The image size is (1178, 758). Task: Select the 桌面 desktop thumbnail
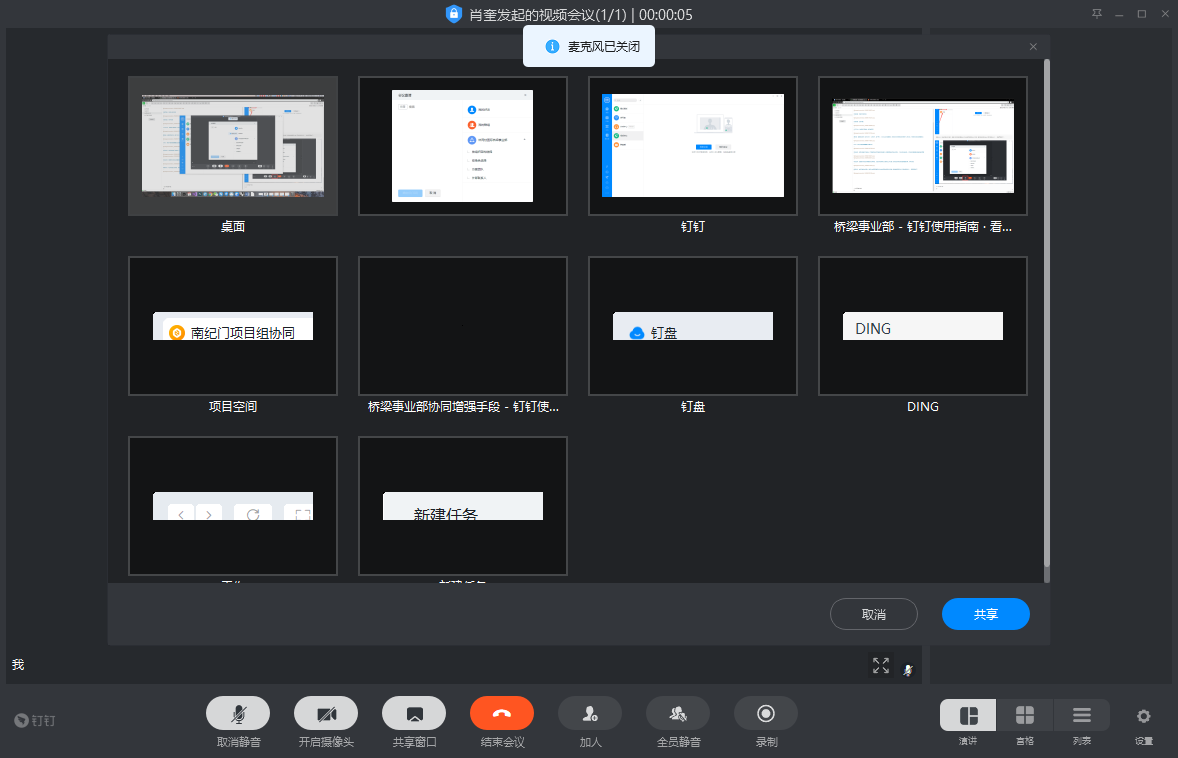pos(233,146)
